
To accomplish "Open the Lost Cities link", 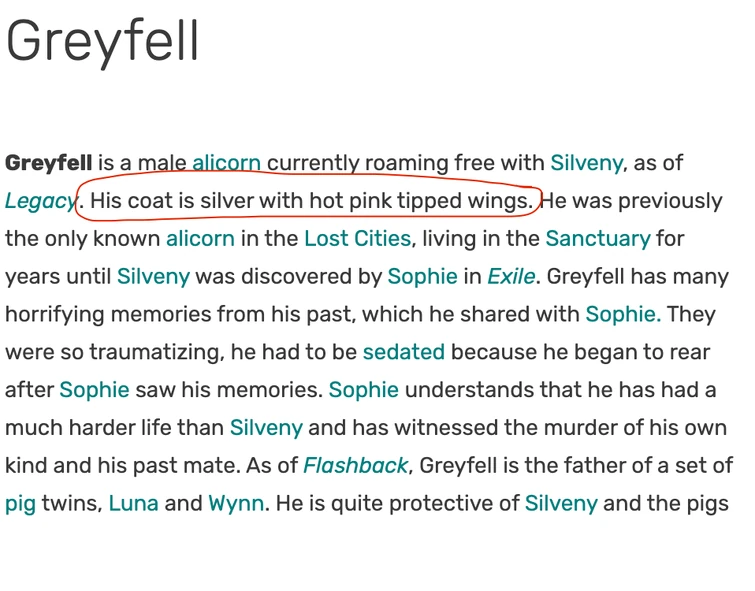I will point(358,238).
